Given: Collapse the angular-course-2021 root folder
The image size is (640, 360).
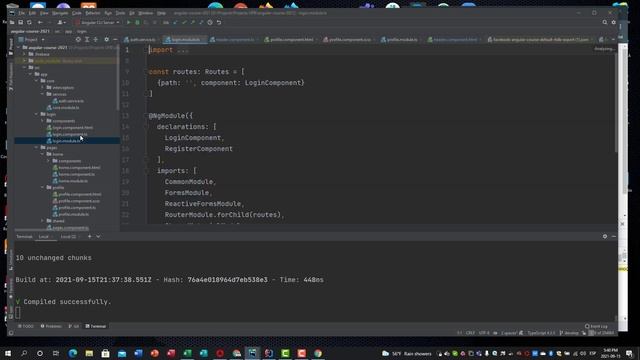Looking at the screenshot, I should (18, 47).
